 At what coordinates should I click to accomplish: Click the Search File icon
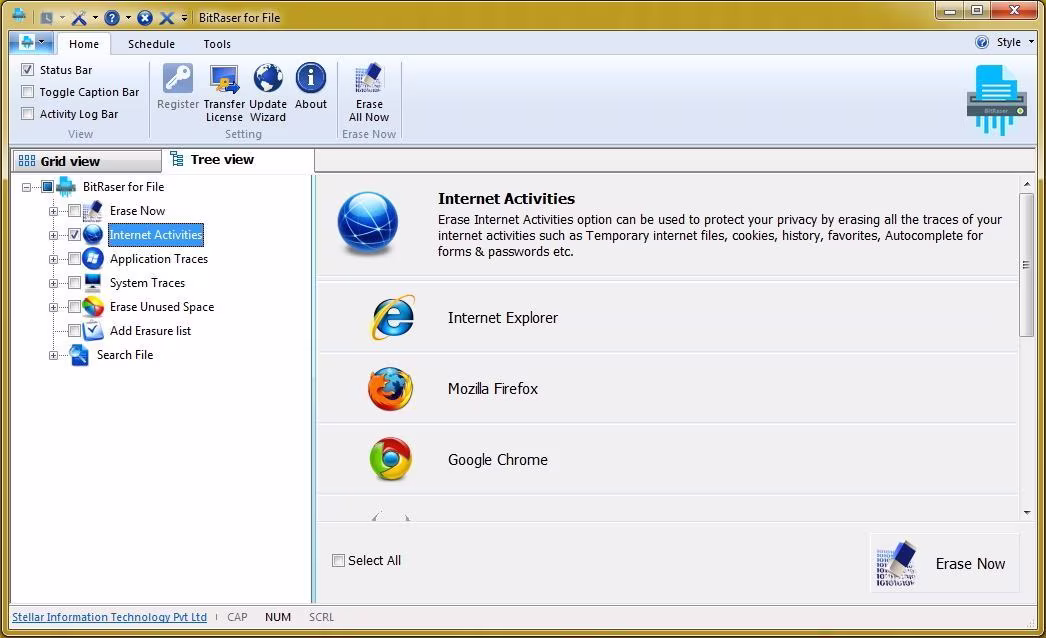tap(79, 355)
